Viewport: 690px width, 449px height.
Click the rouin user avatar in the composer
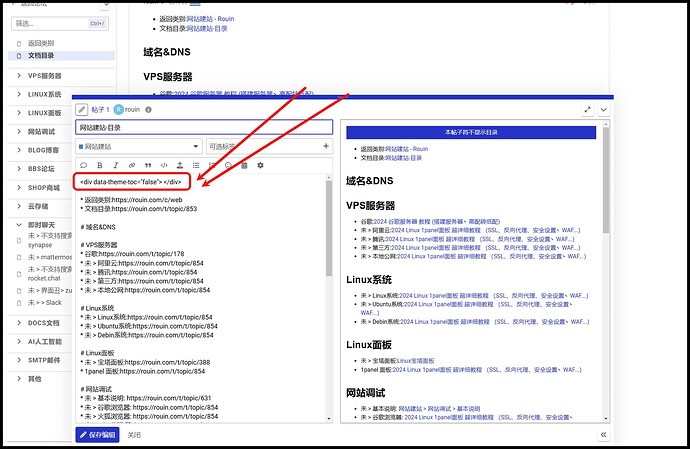coord(118,110)
